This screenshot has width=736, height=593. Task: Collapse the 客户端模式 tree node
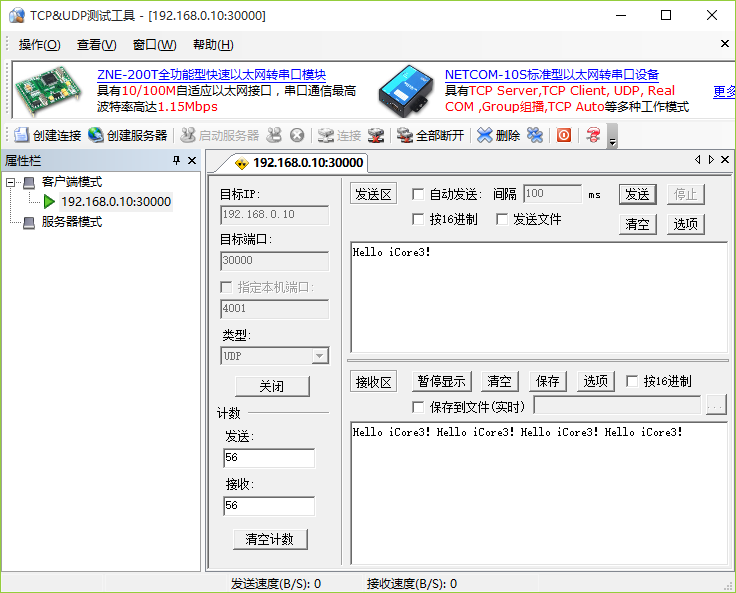tap(11, 182)
